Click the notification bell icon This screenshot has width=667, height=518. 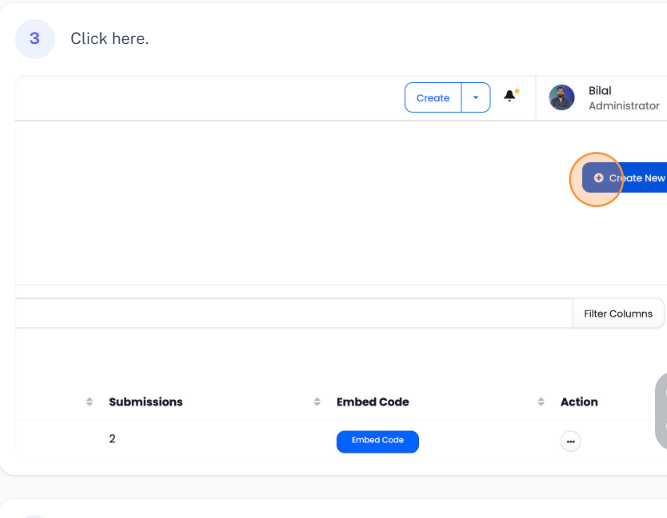coord(510,96)
